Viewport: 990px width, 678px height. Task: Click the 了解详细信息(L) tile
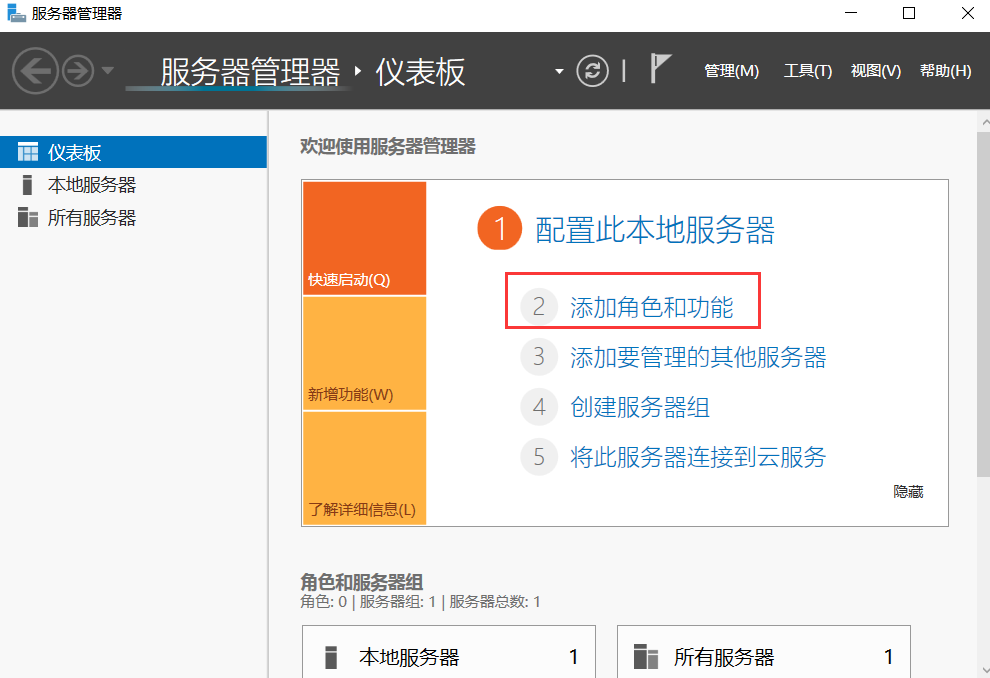364,468
